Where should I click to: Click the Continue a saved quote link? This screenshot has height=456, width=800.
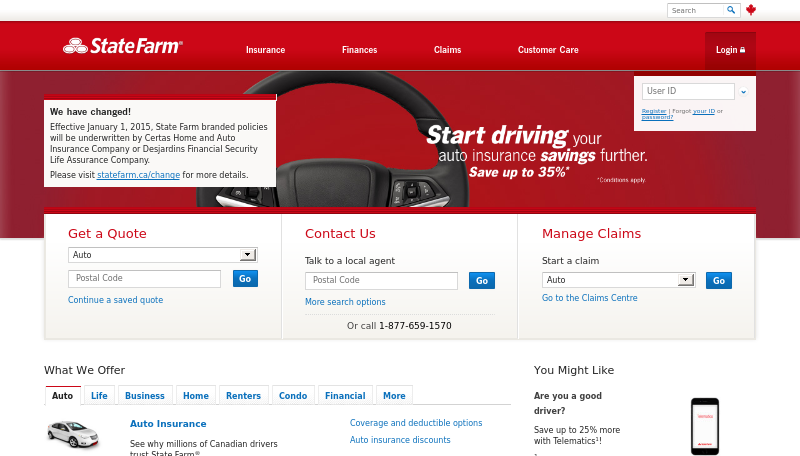pyautogui.click(x=116, y=300)
